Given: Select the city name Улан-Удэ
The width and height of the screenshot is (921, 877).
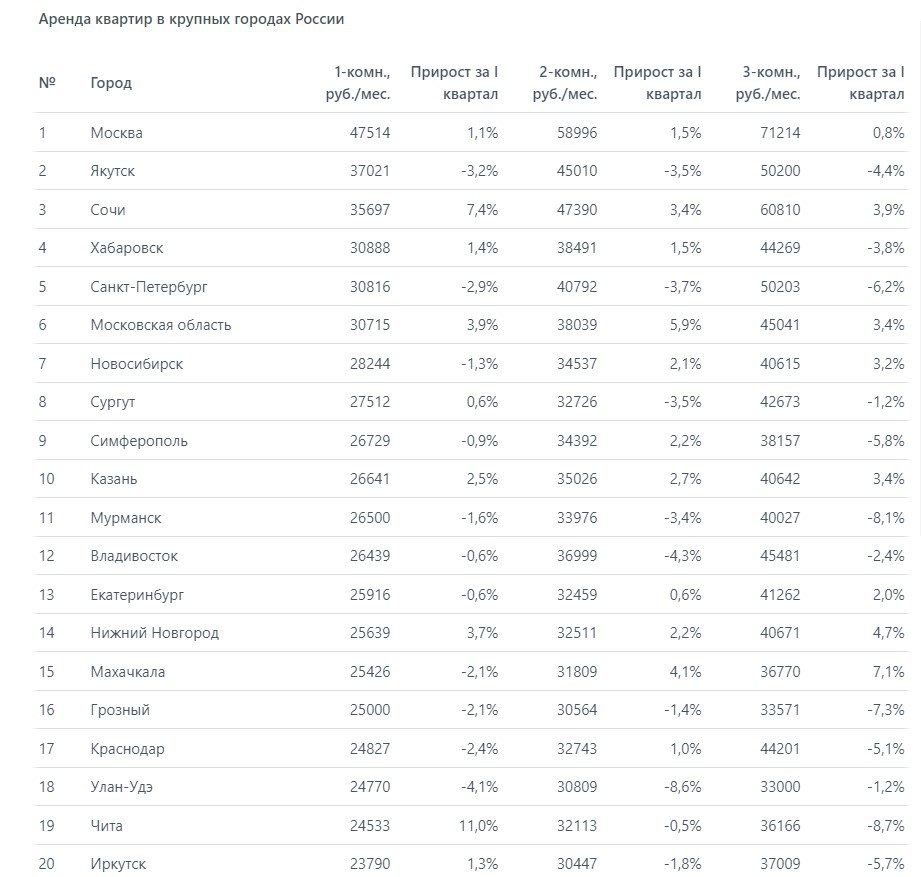Looking at the screenshot, I should coord(121,787).
